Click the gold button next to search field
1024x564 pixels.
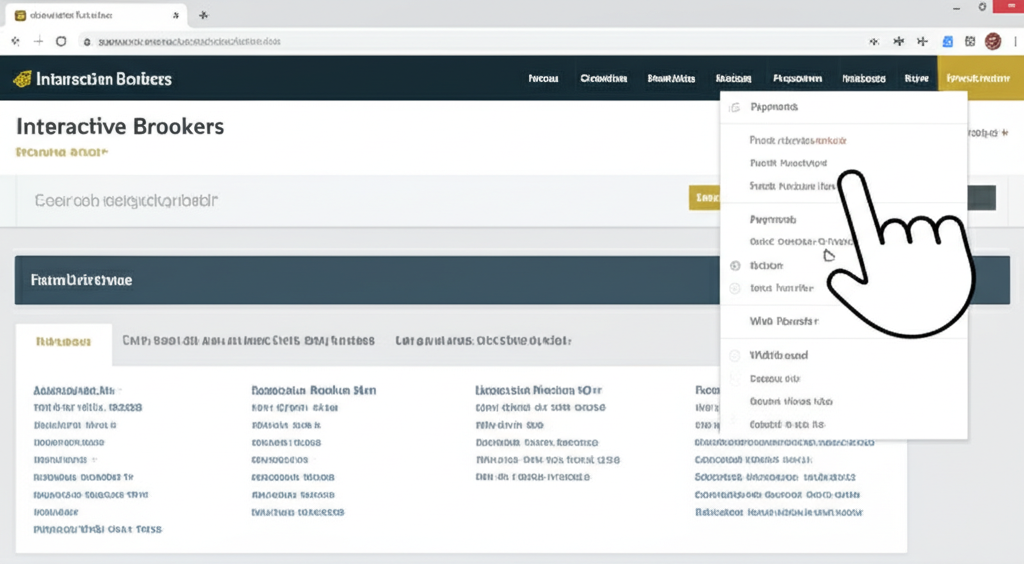click(x=705, y=198)
